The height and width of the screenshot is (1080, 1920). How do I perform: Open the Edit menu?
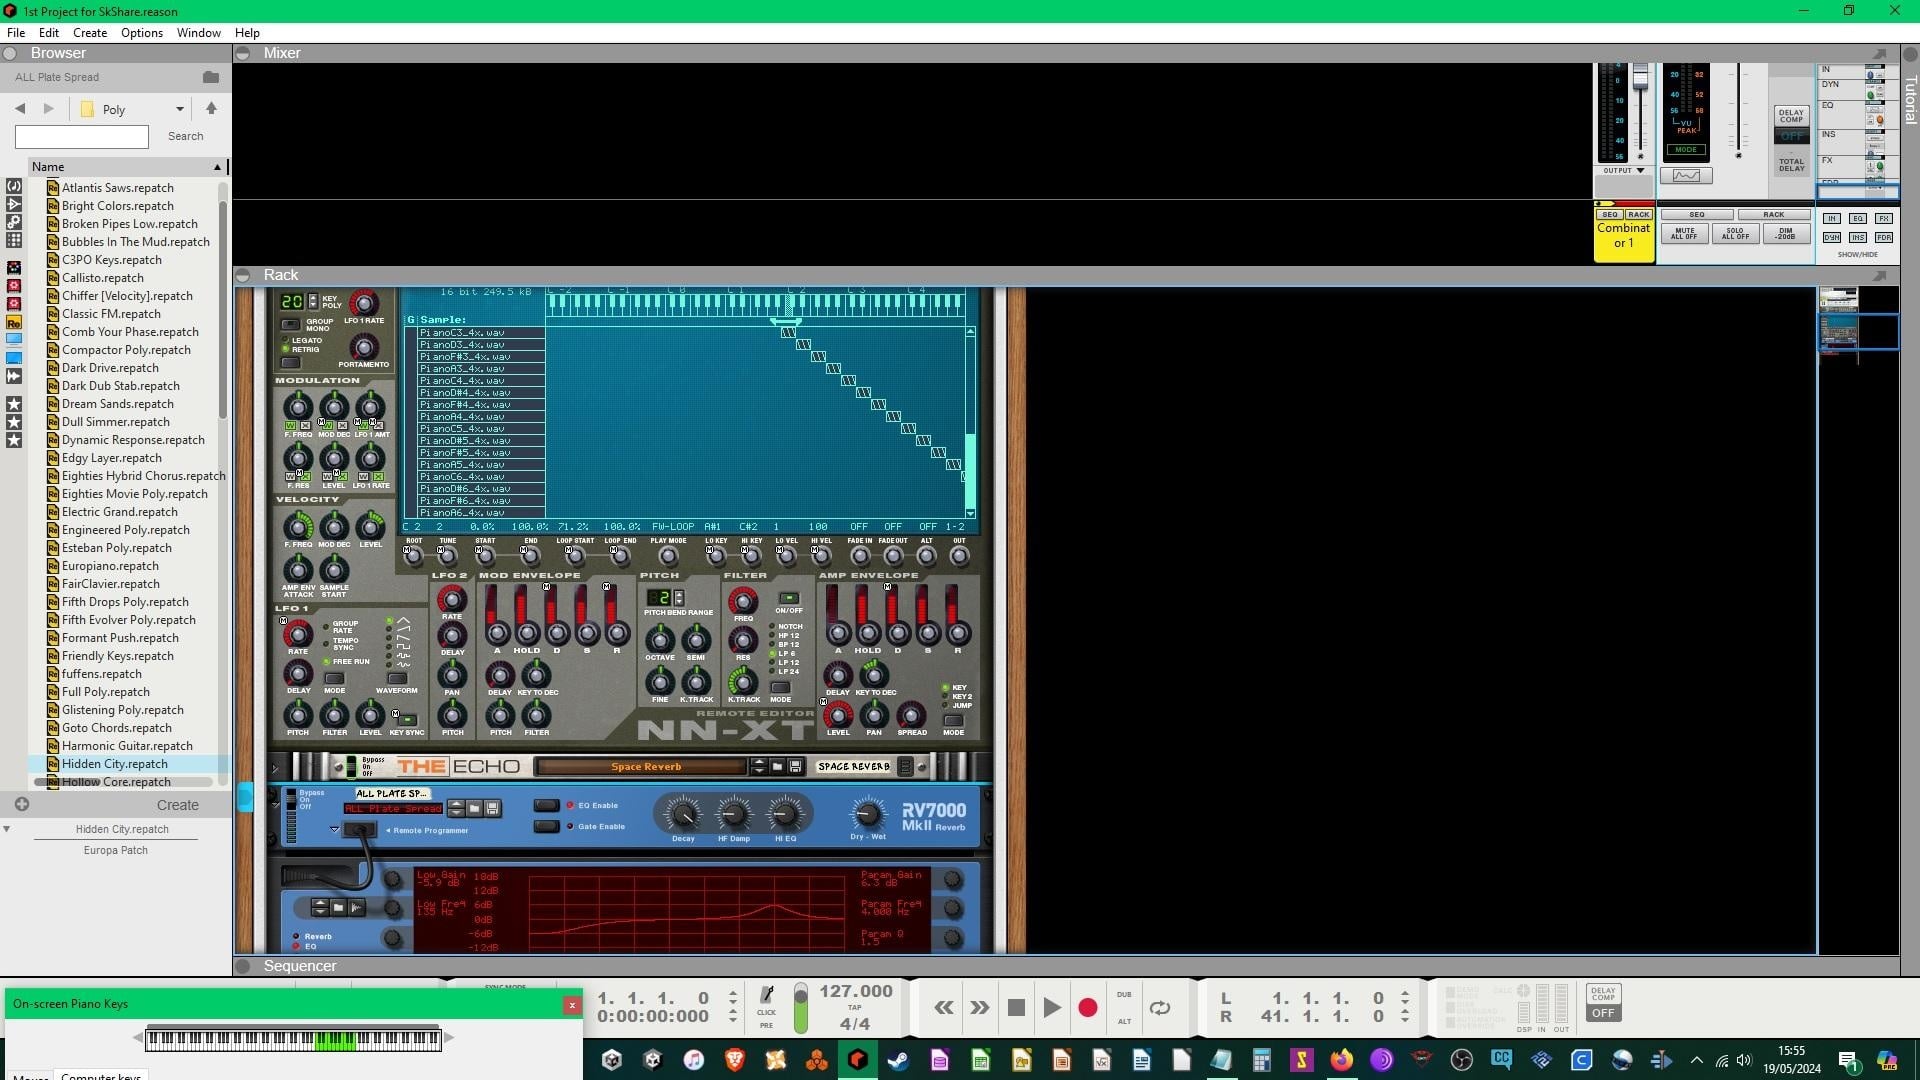coord(48,33)
